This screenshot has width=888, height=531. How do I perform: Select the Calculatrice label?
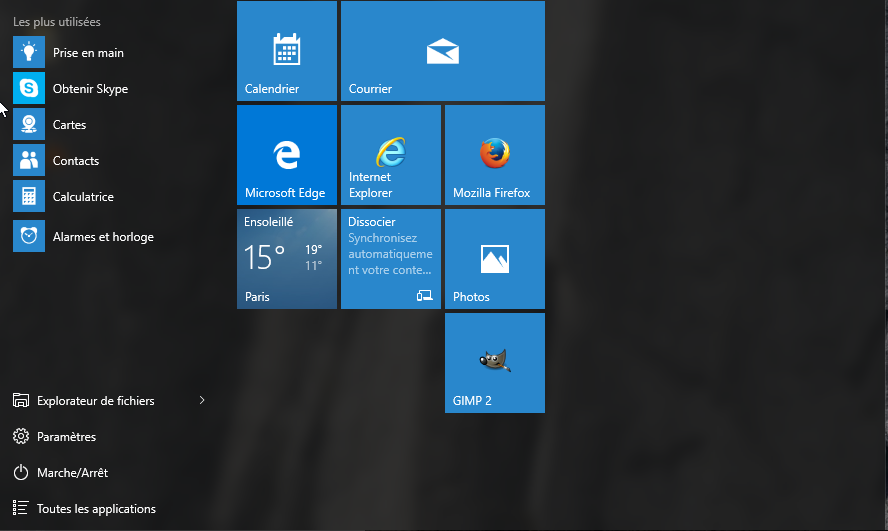83,196
